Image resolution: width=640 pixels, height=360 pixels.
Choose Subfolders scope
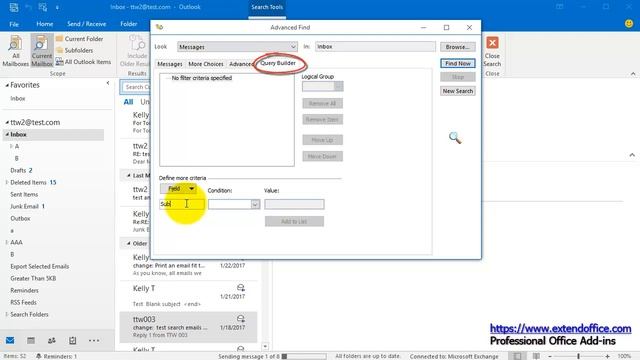pos(75,50)
